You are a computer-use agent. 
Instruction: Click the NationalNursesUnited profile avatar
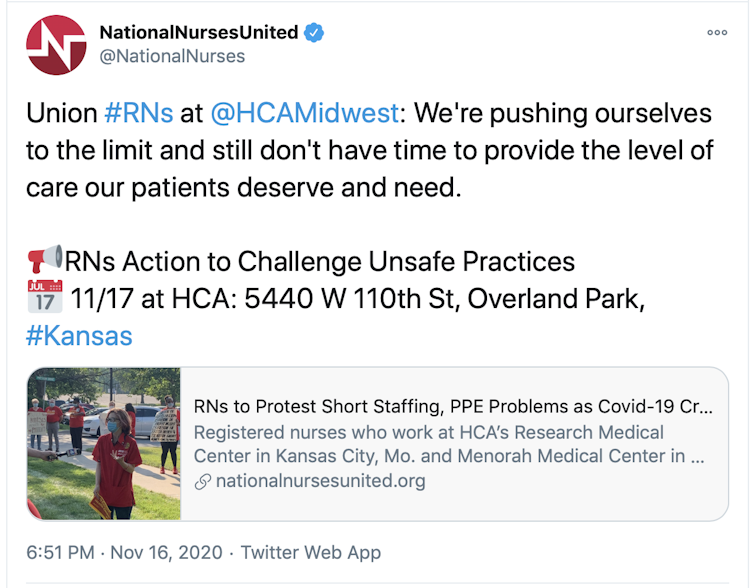56,45
